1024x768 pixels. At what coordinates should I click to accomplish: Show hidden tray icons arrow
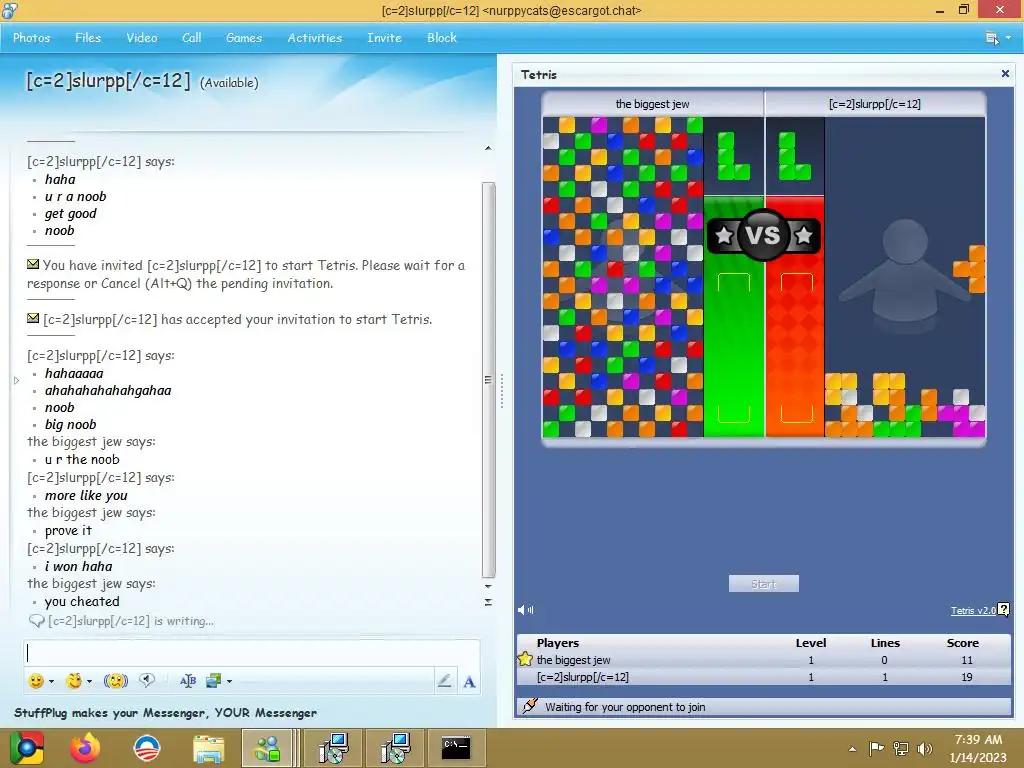852,749
